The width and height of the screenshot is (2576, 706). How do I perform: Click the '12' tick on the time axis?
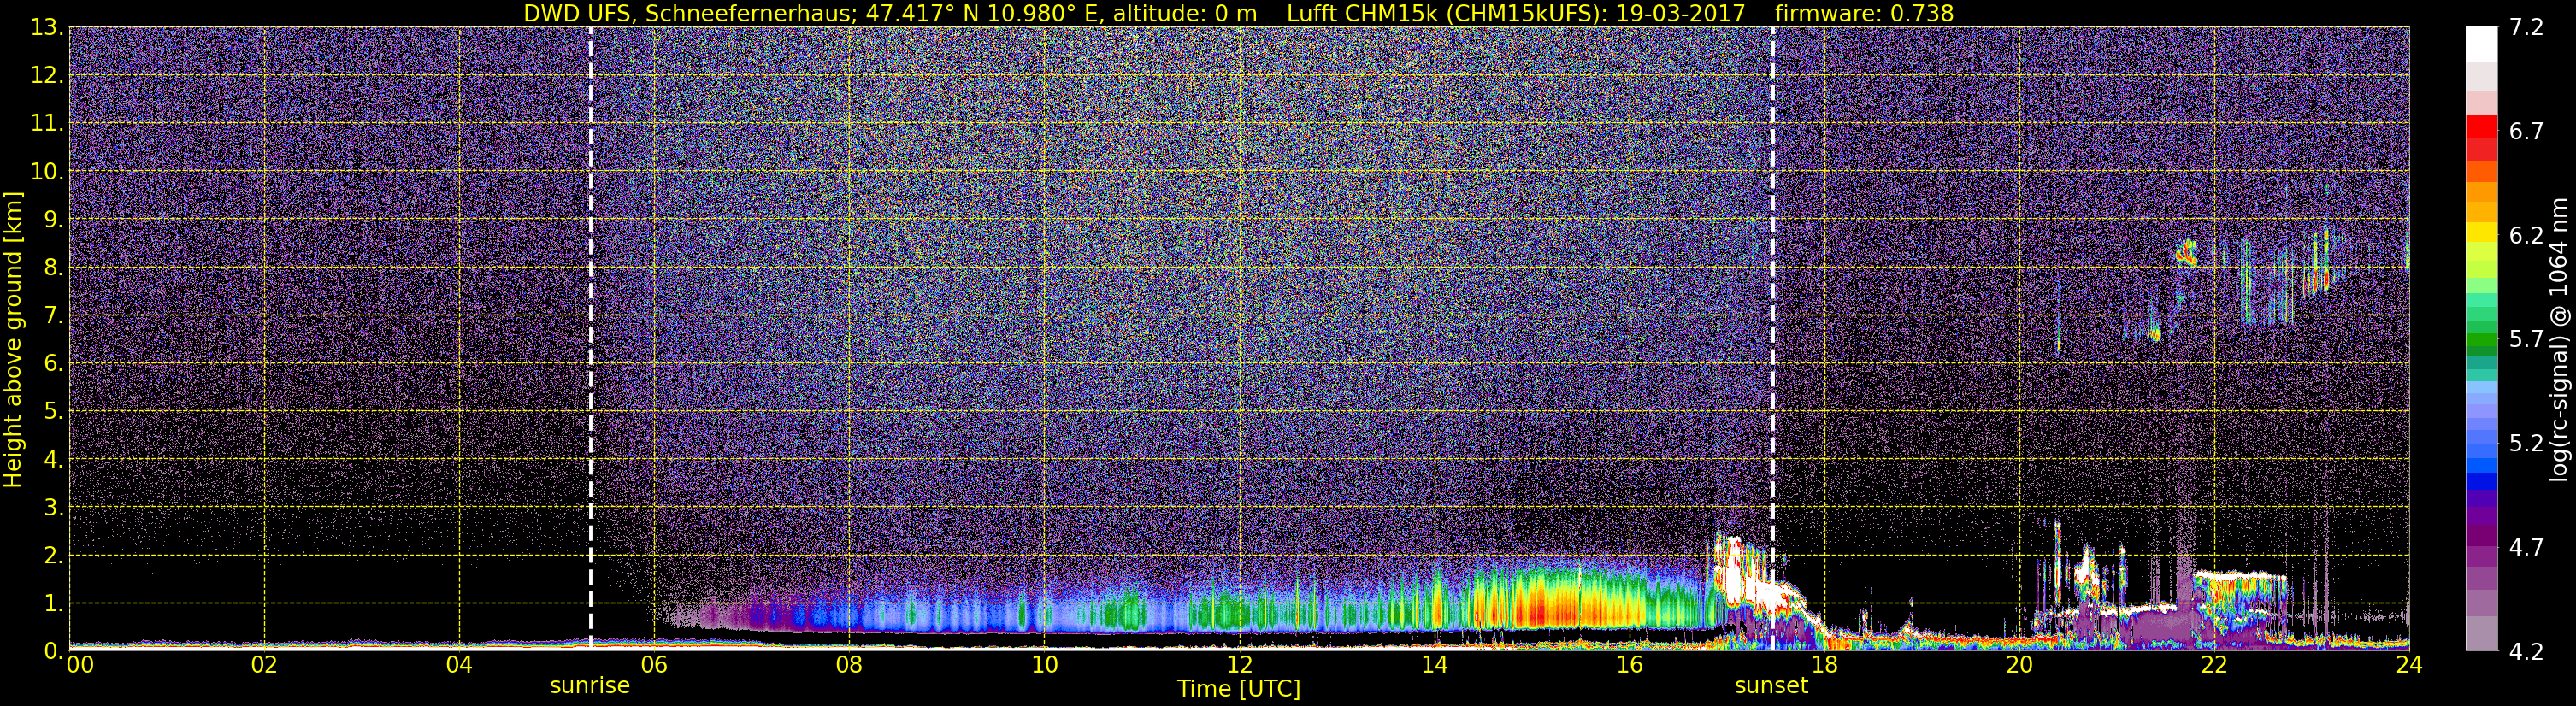pos(1239,665)
